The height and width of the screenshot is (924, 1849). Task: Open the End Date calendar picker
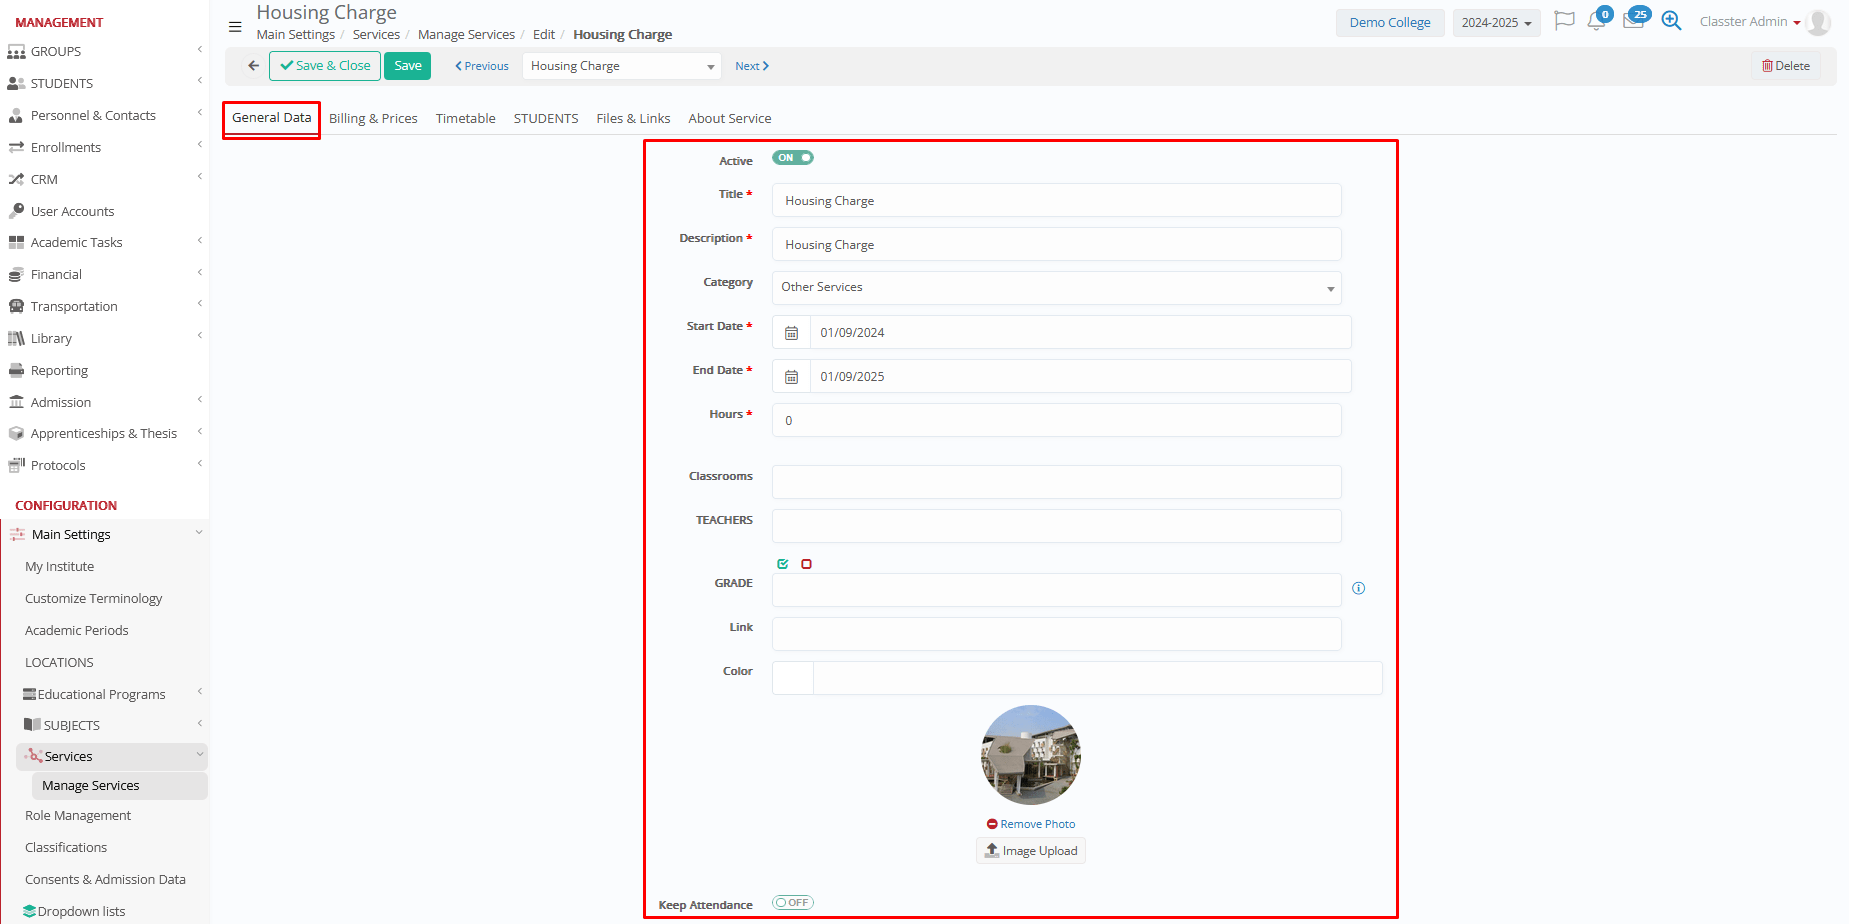pos(791,377)
